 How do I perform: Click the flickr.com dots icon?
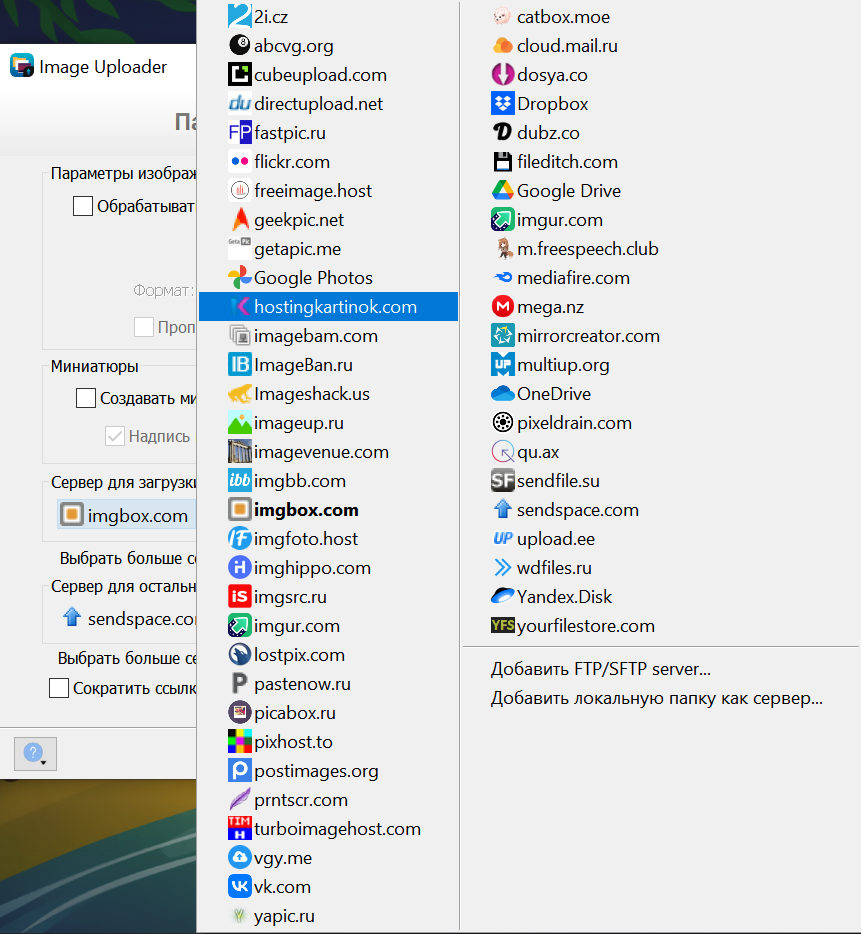pyautogui.click(x=240, y=161)
